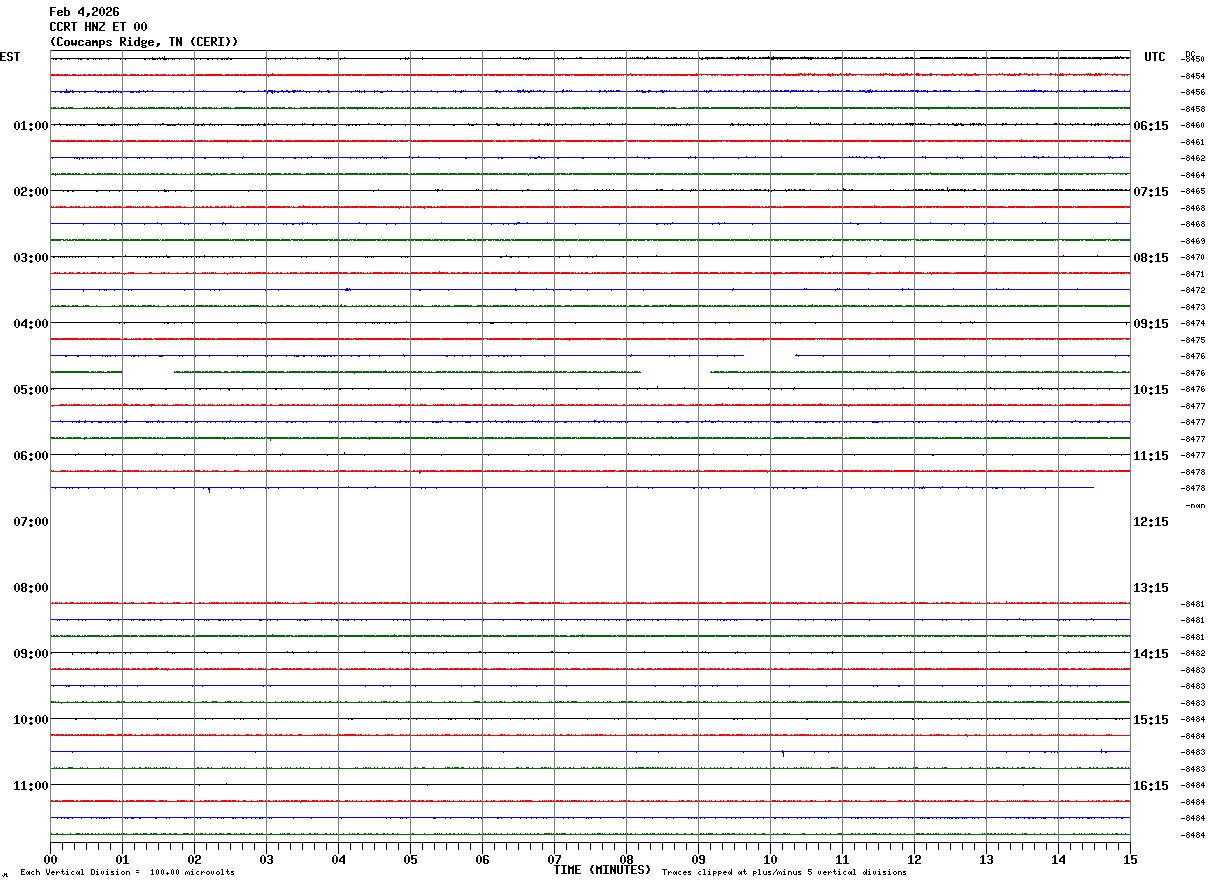The width and height of the screenshot is (1210, 886).
Task: Click minute 03 on the time axis
Action: (266, 860)
